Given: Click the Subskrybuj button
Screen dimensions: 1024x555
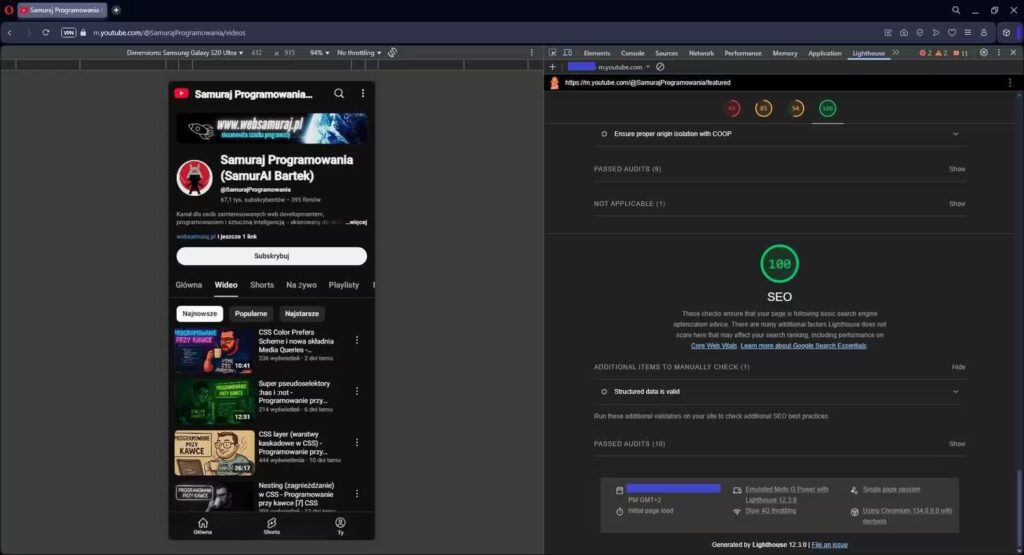Looking at the screenshot, I should coord(272,256).
